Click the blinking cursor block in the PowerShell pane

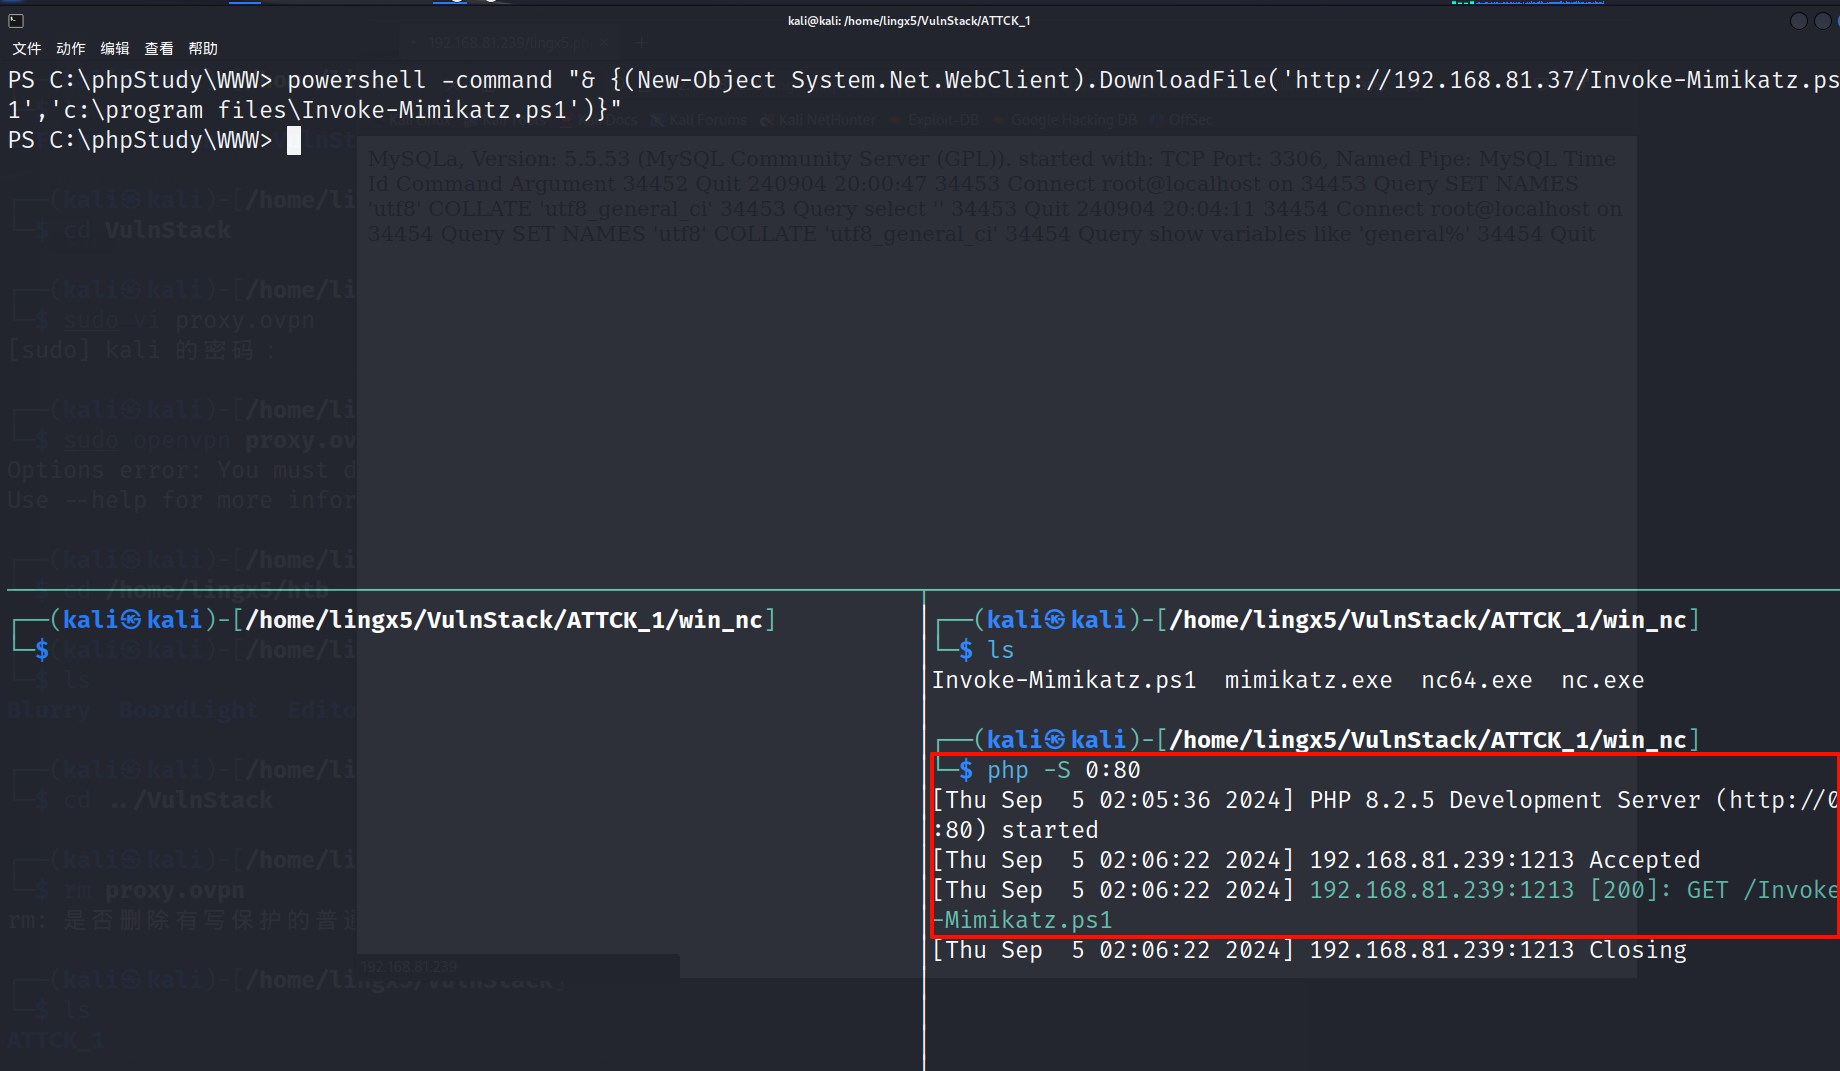coord(294,140)
